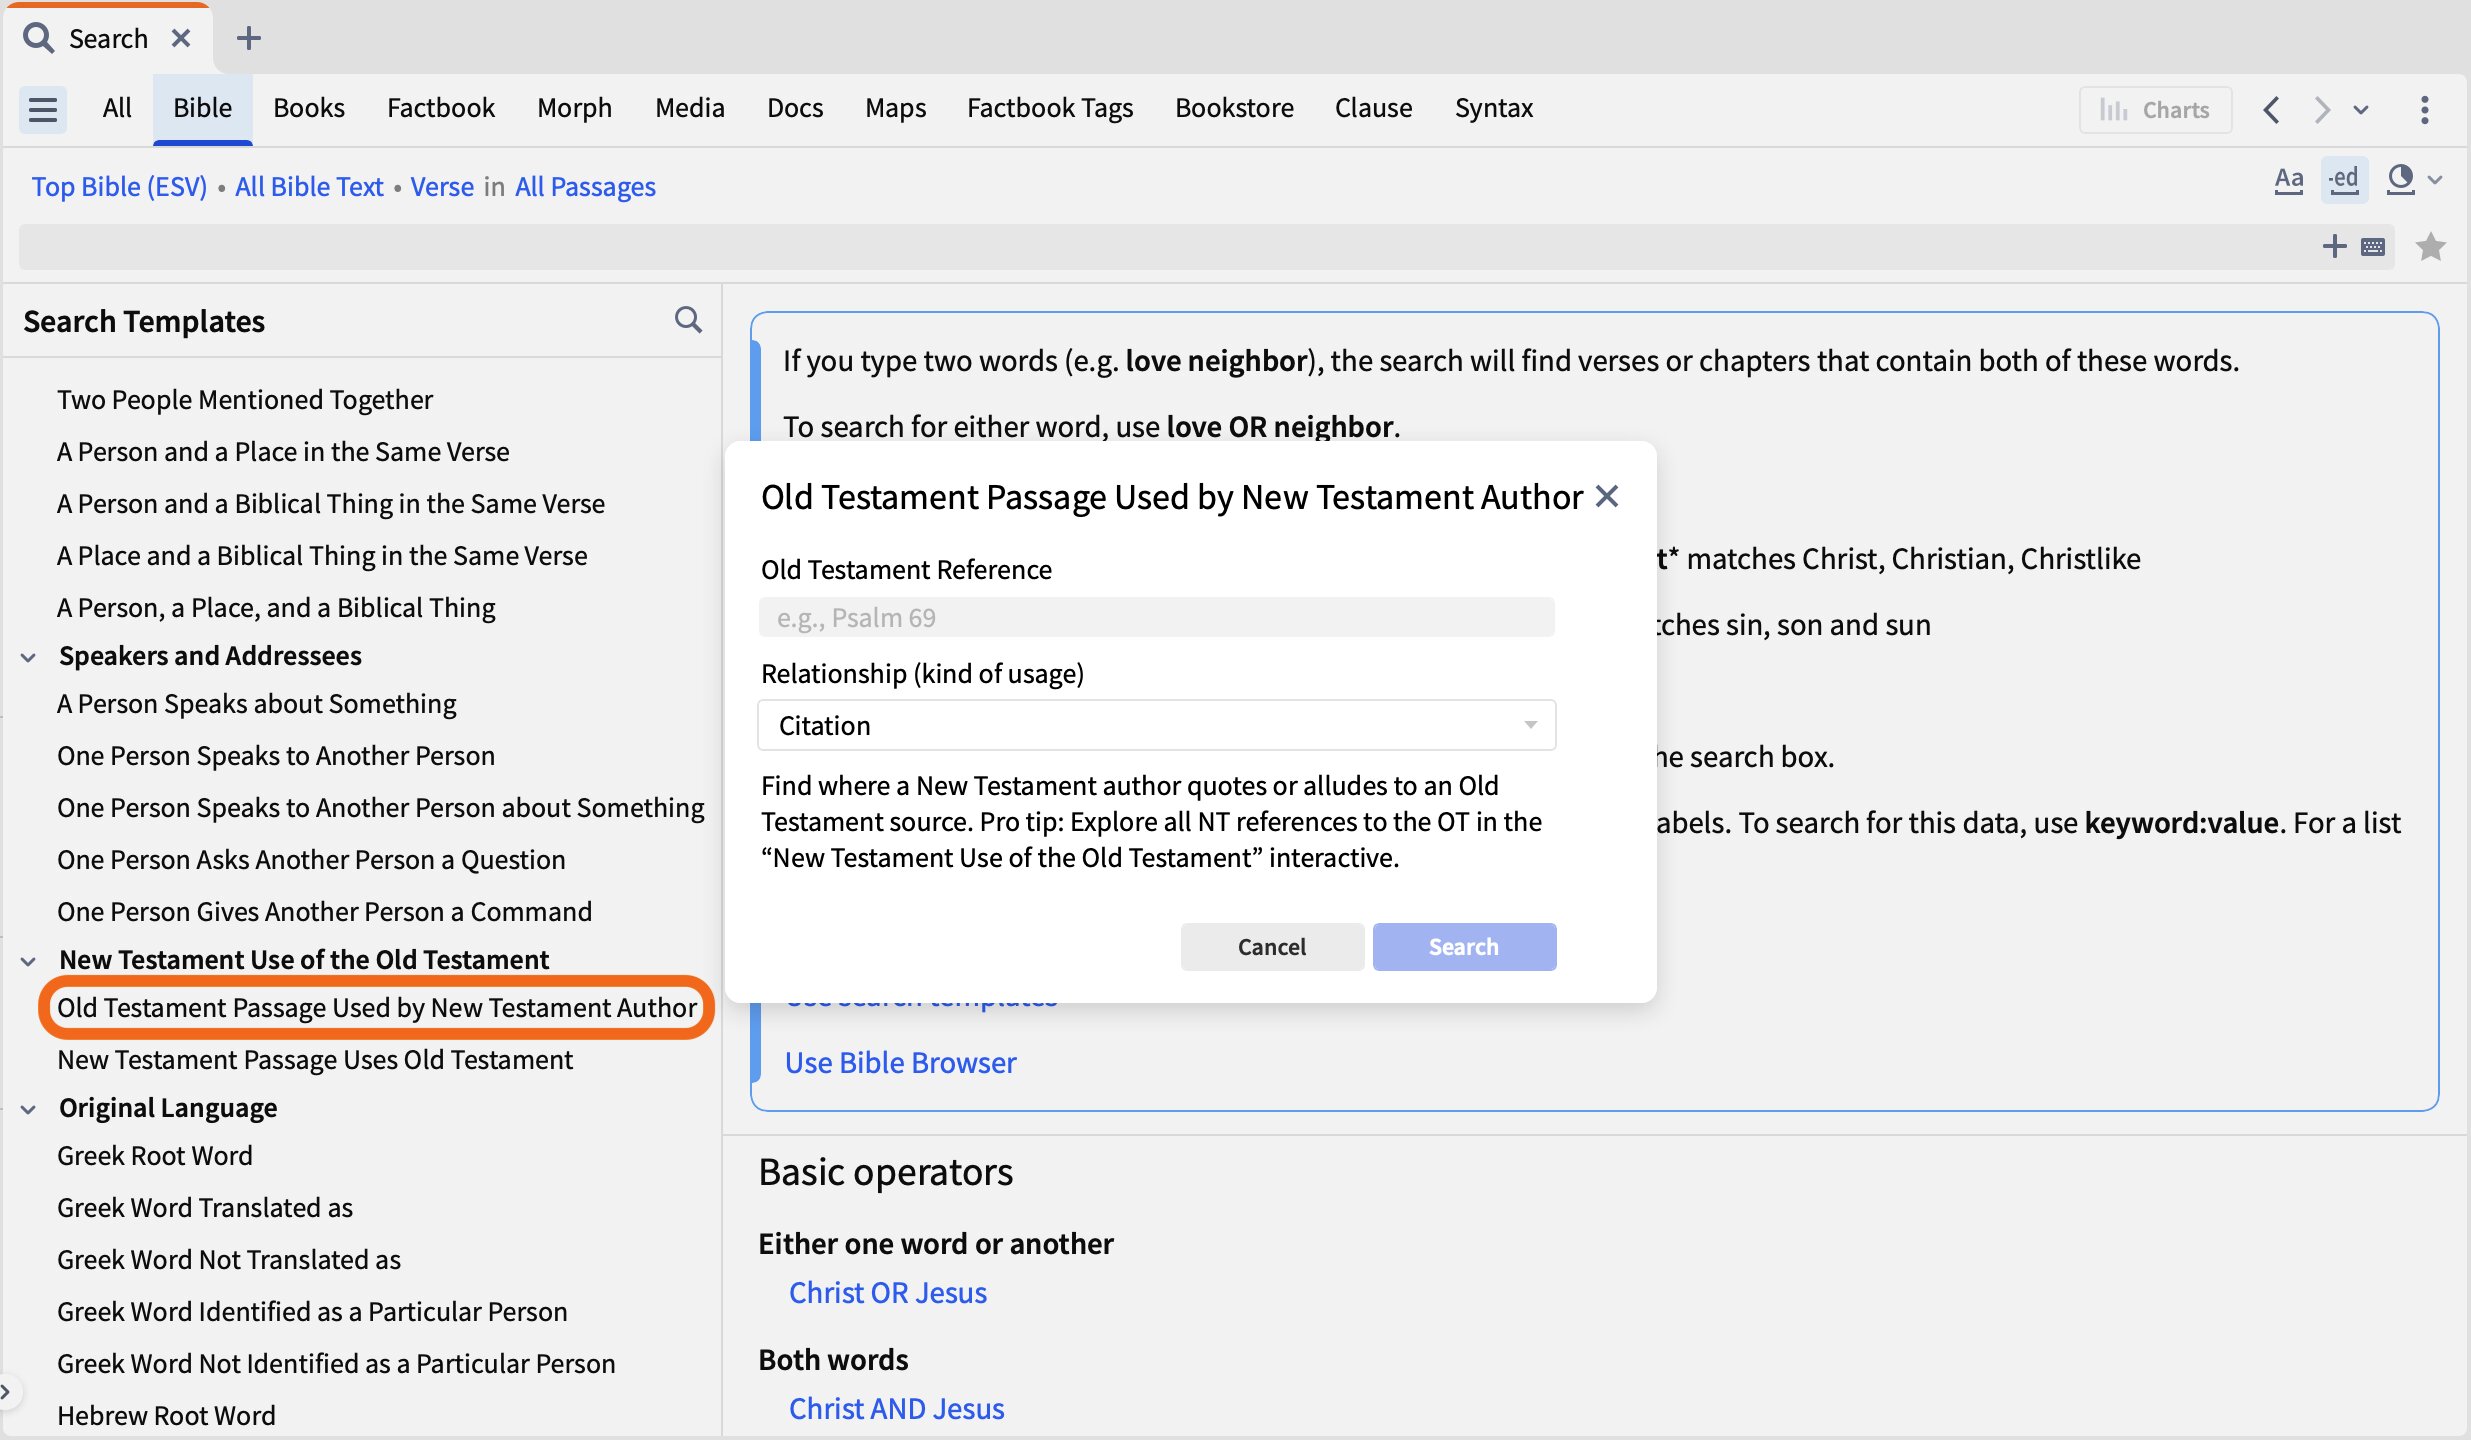Open the history dropdown chevron

2361,110
